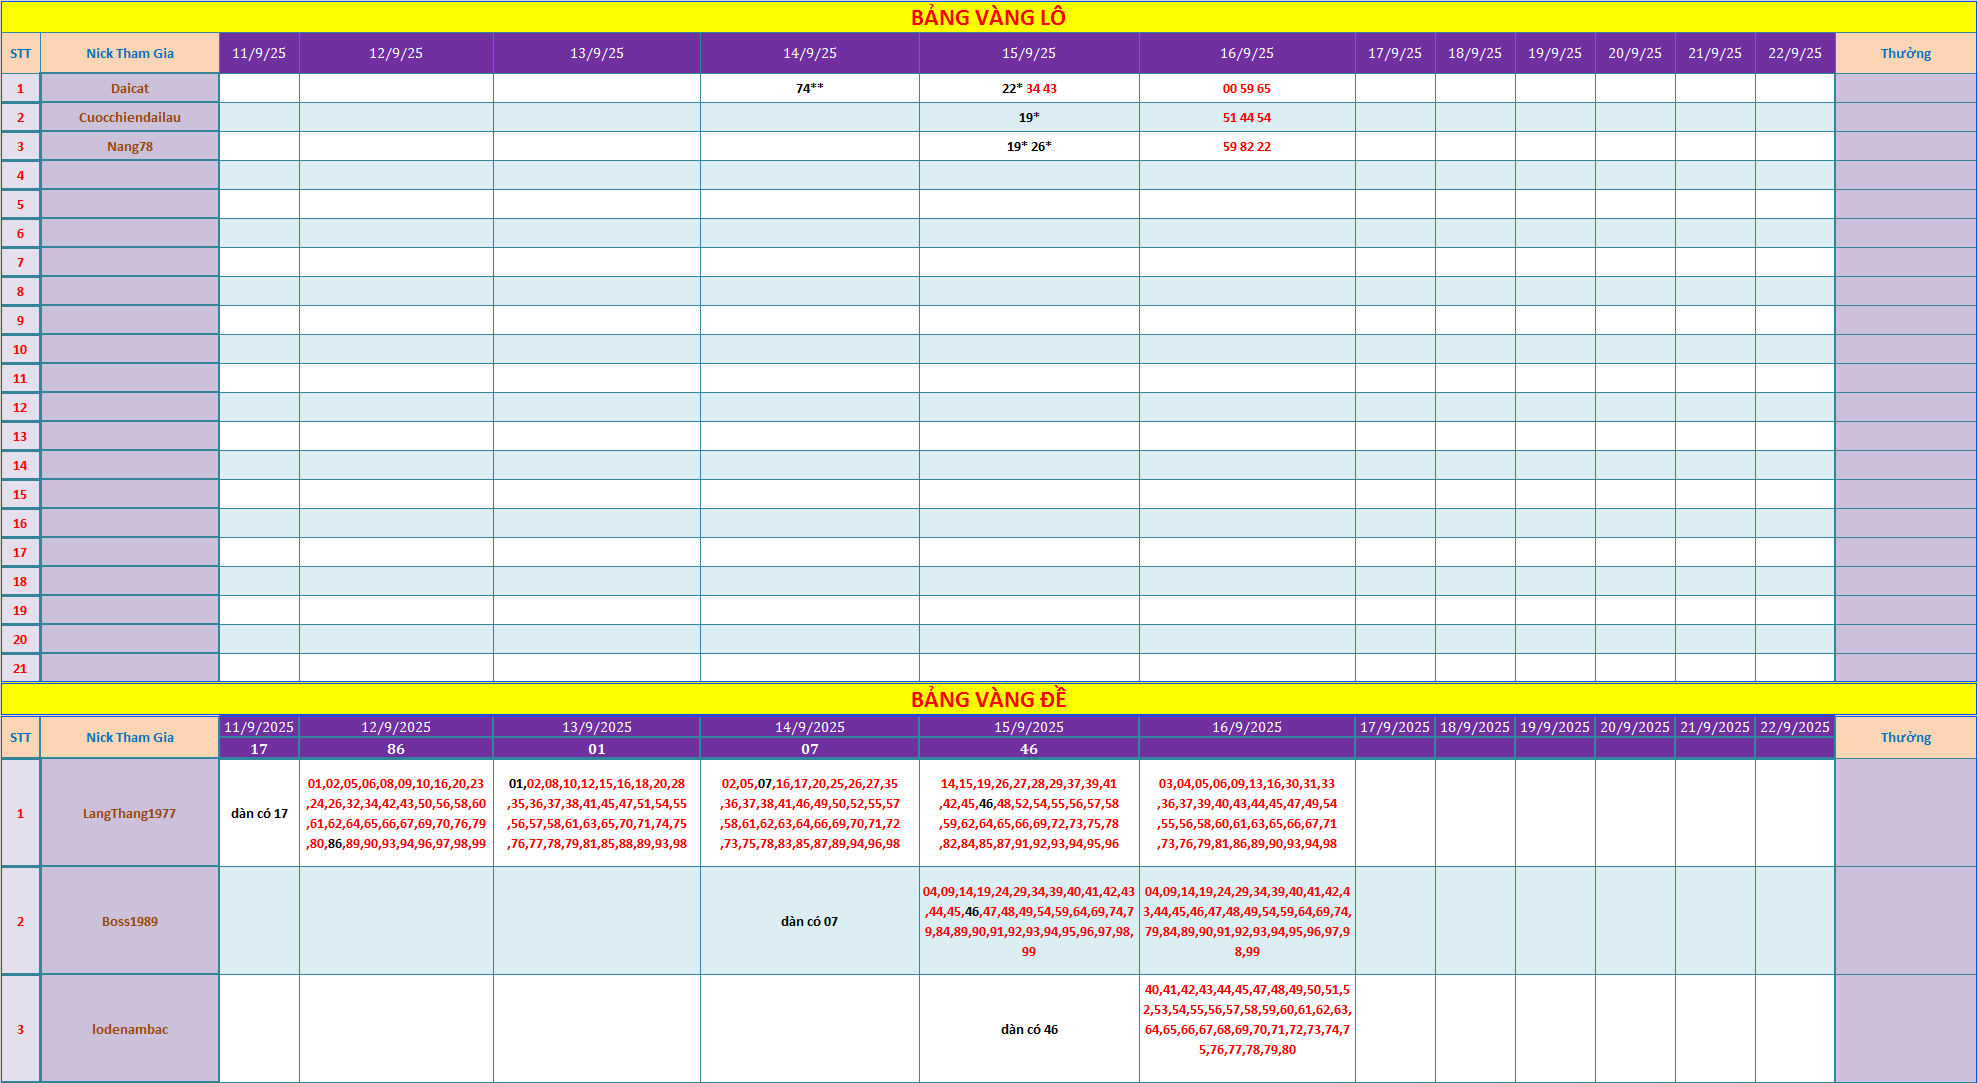This screenshot has height=1083, width=1978.
Task: Select row number 21 in Lô table
Action: (20, 668)
